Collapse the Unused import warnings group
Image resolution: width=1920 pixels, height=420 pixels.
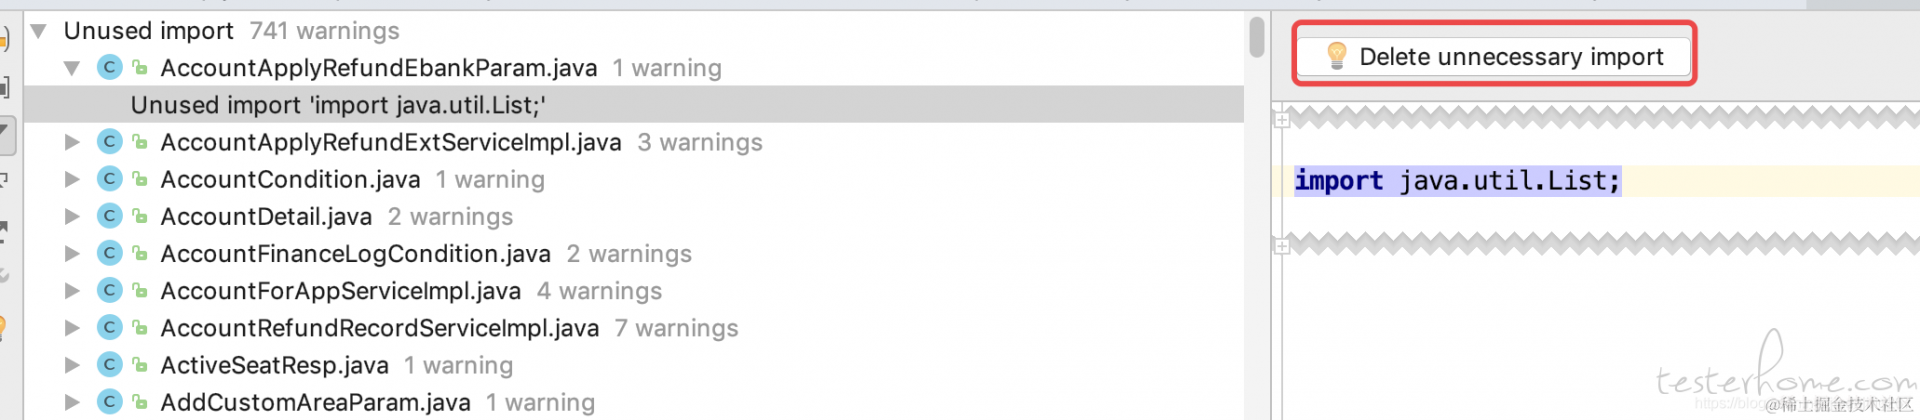39,31
